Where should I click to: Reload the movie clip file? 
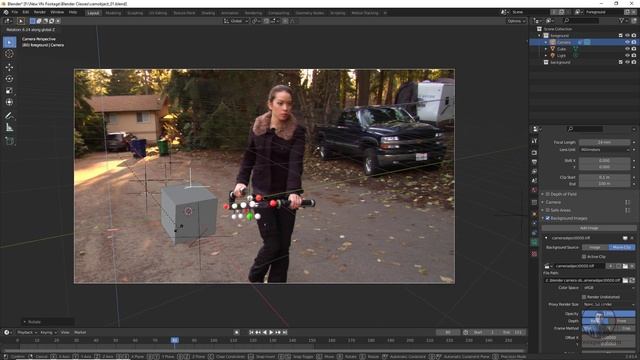[x=632, y=280]
